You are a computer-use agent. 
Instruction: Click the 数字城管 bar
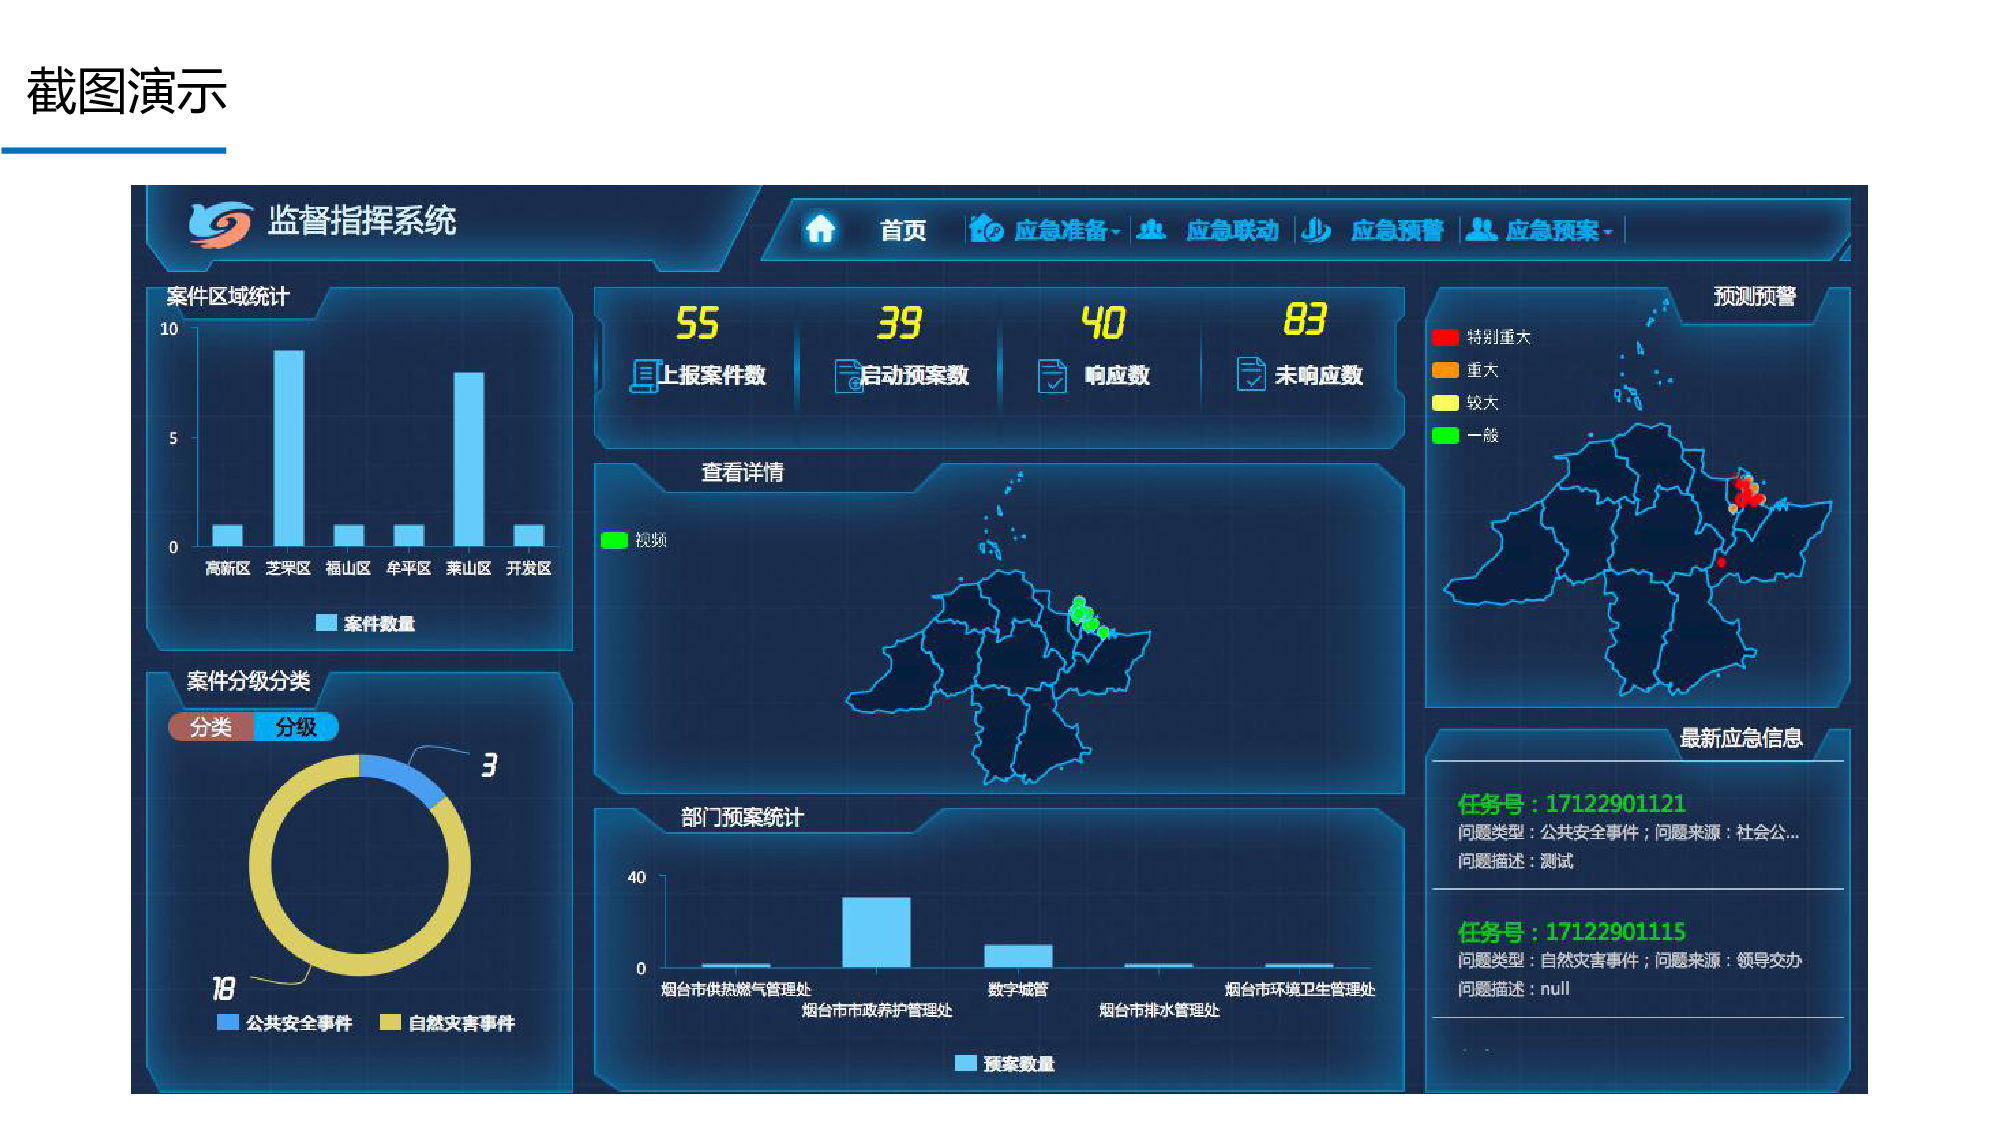pos(1018,956)
